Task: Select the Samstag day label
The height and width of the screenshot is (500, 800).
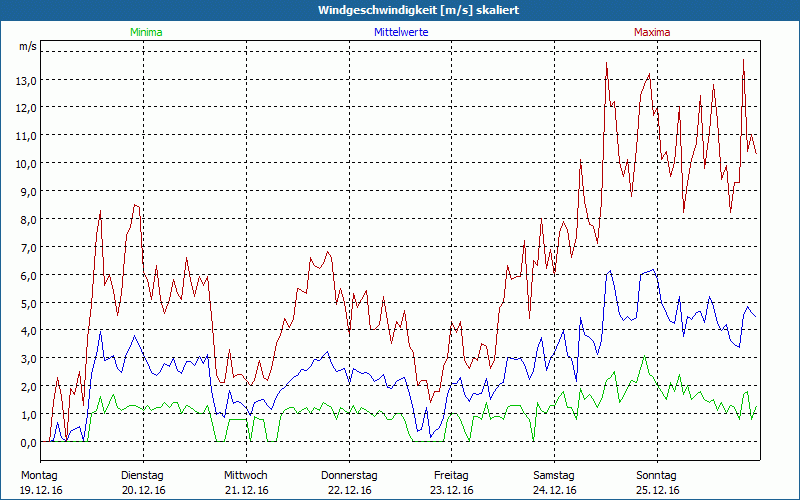Action: (x=554, y=475)
